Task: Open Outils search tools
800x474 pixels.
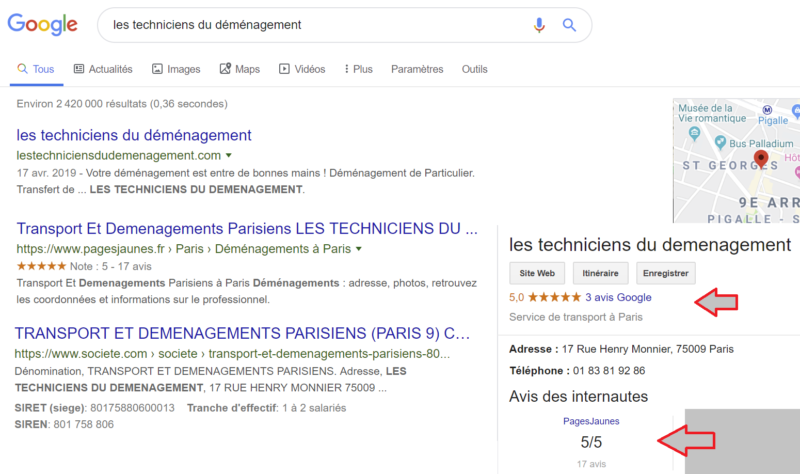Action: (474, 69)
